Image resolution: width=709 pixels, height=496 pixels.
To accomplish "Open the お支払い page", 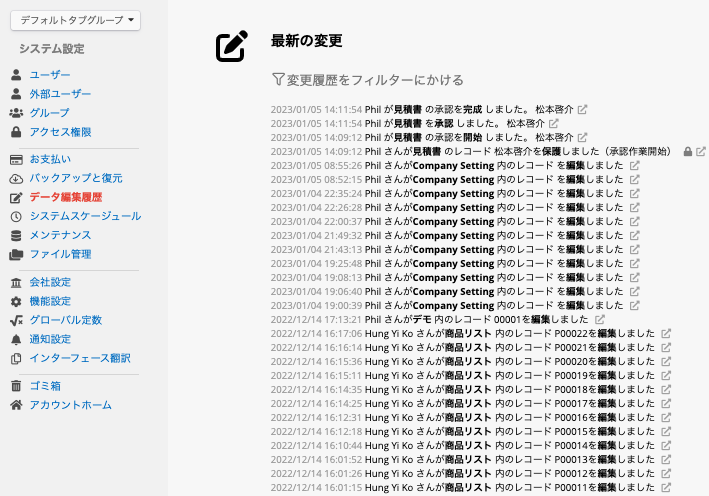I will coord(50,159).
